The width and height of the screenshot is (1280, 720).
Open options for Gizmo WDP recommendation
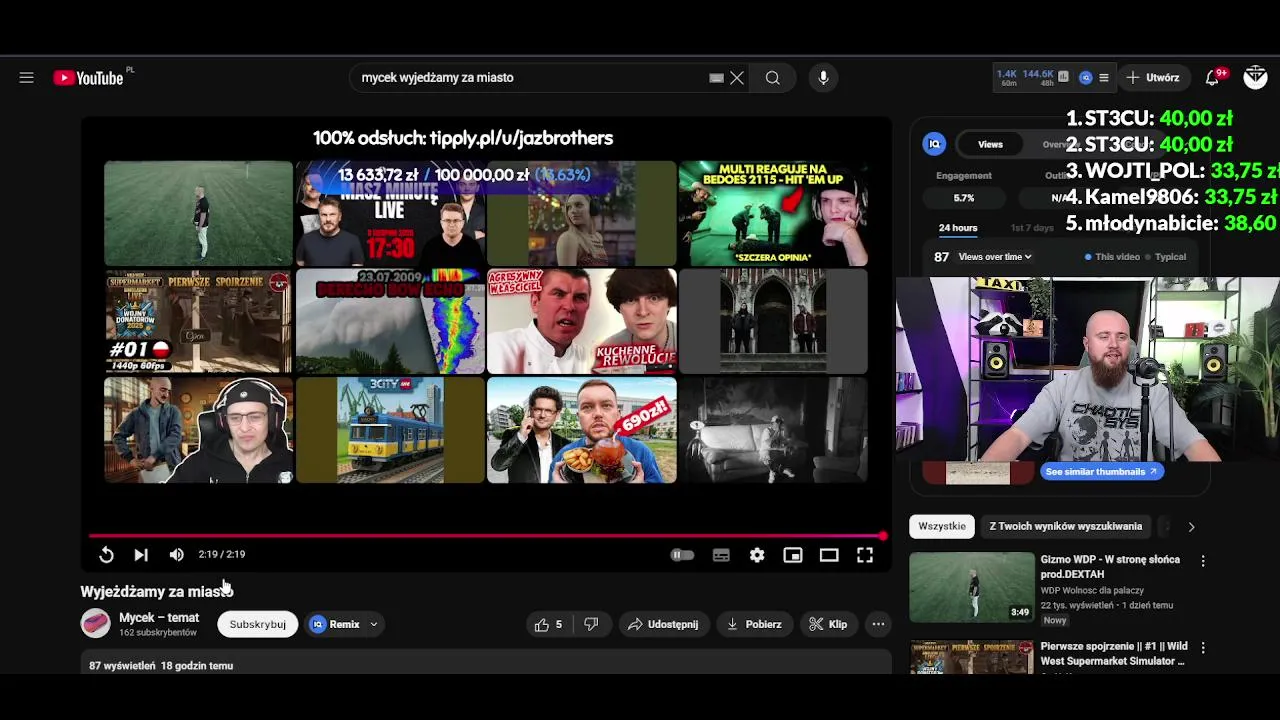coord(1203,562)
